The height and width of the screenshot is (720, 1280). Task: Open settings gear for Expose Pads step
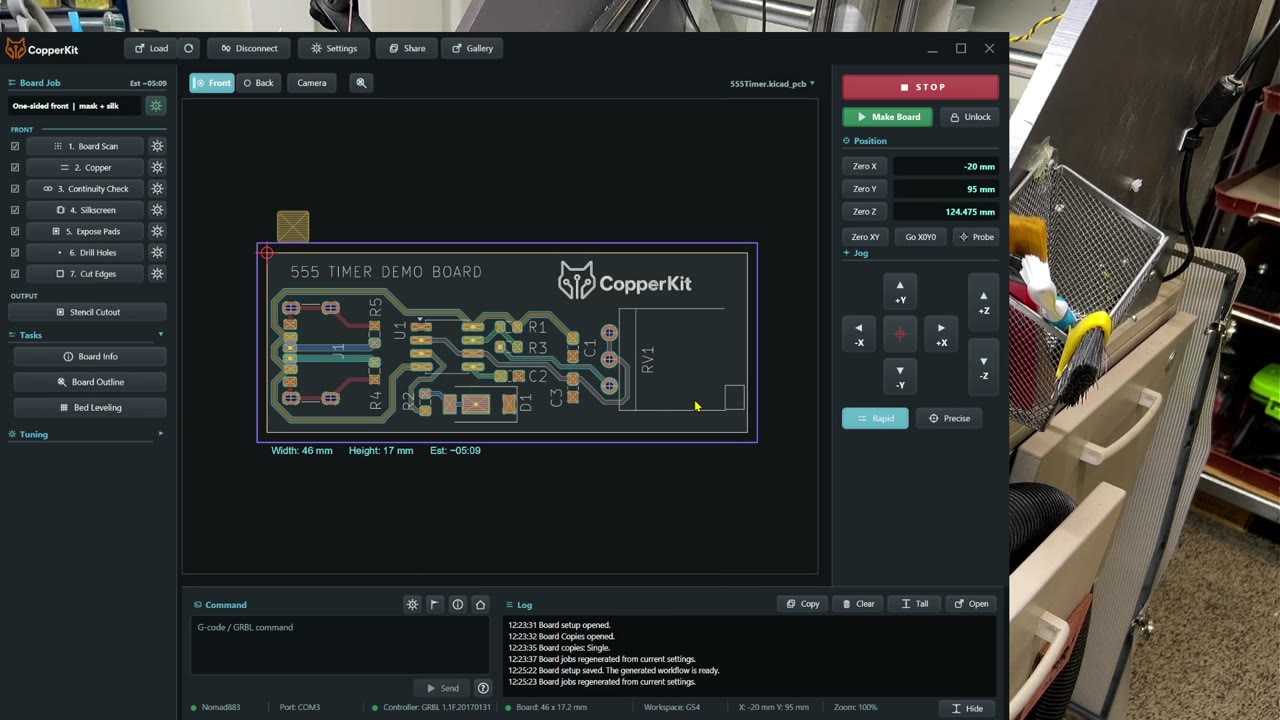pyautogui.click(x=157, y=231)
